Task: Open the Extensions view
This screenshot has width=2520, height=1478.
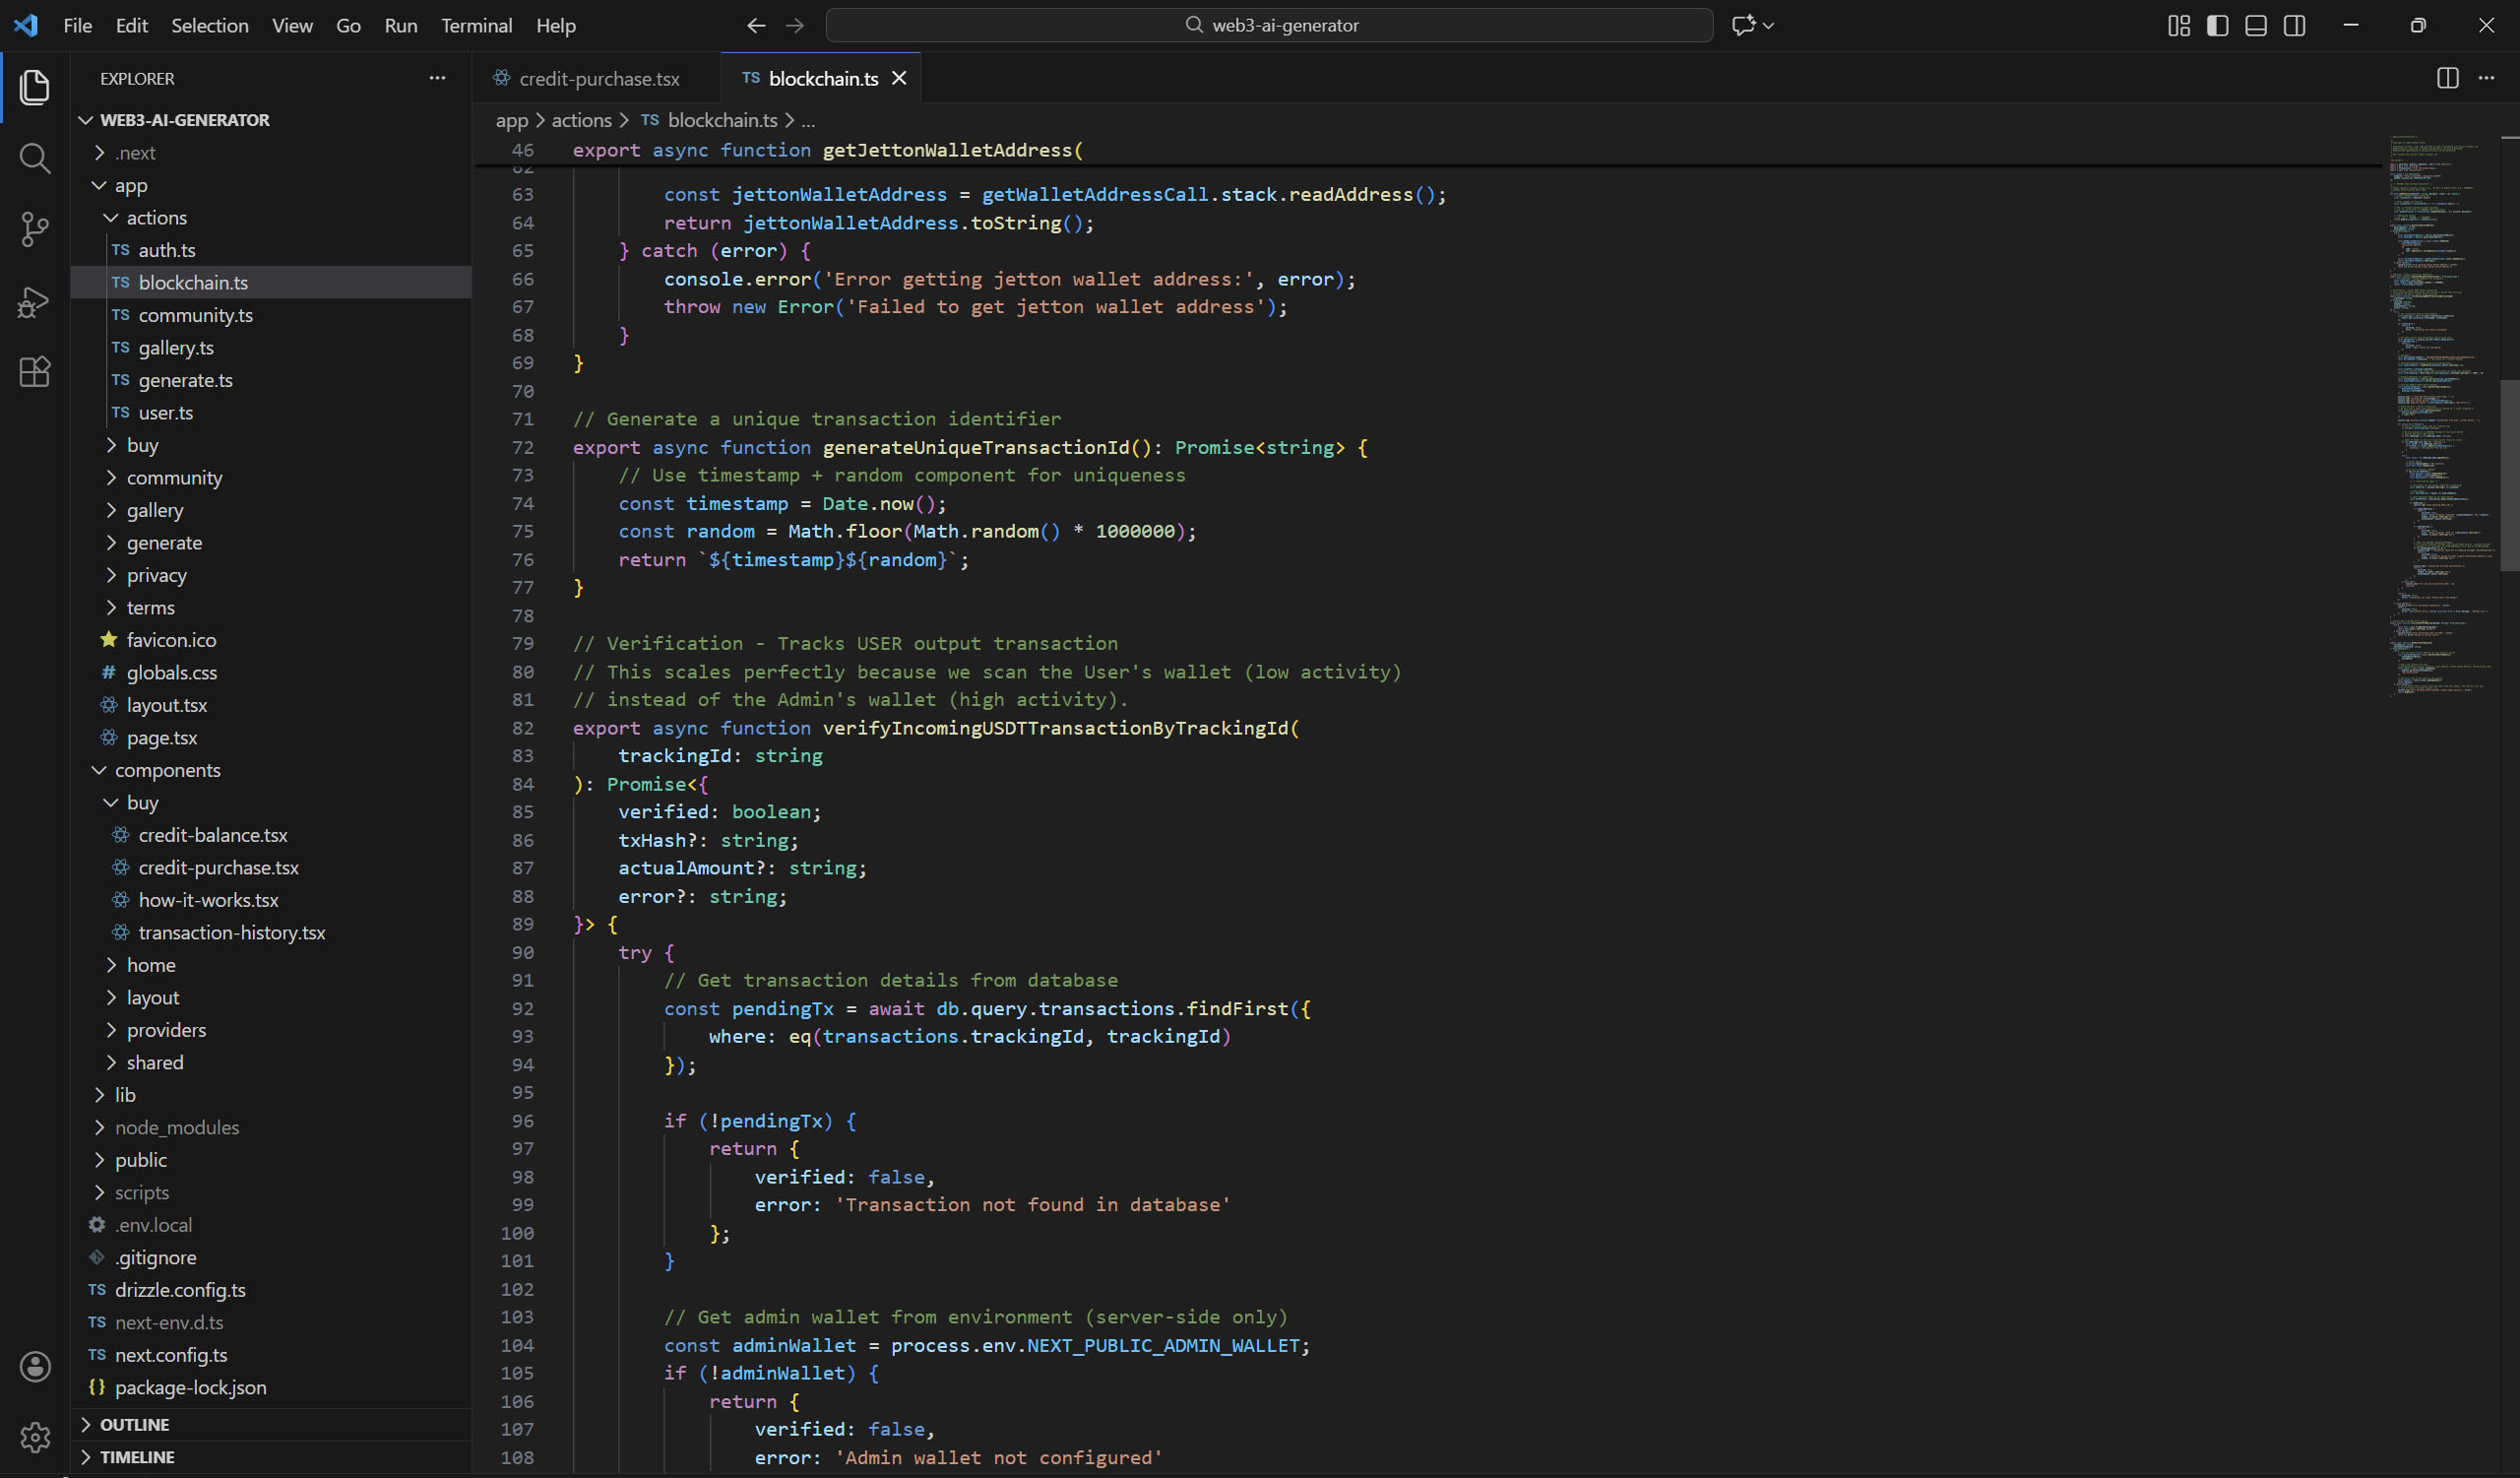Action: (34, 372)
